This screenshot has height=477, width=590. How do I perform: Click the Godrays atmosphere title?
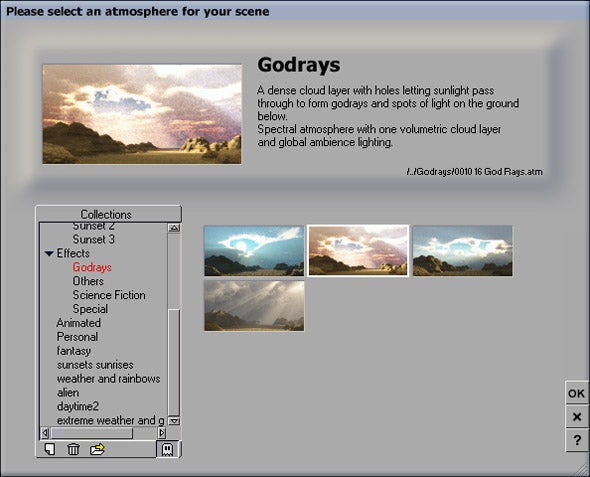pos(299,64)
